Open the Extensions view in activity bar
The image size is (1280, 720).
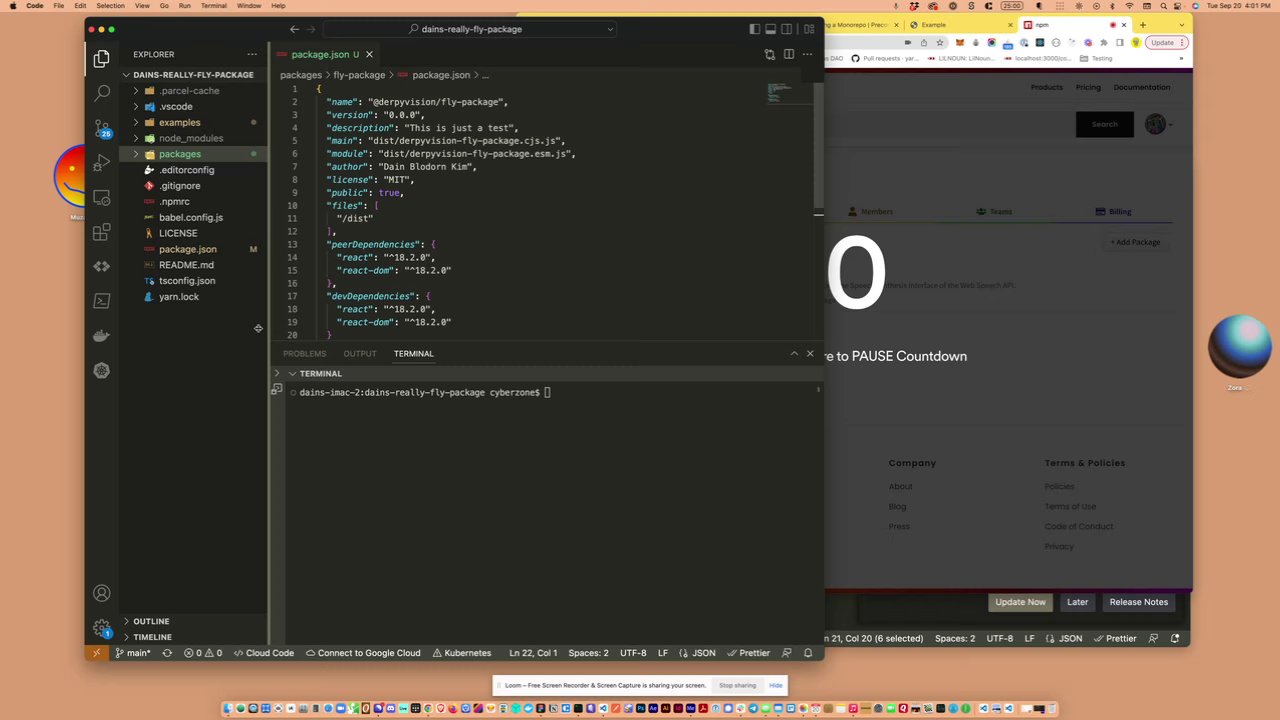click(101, 232)
